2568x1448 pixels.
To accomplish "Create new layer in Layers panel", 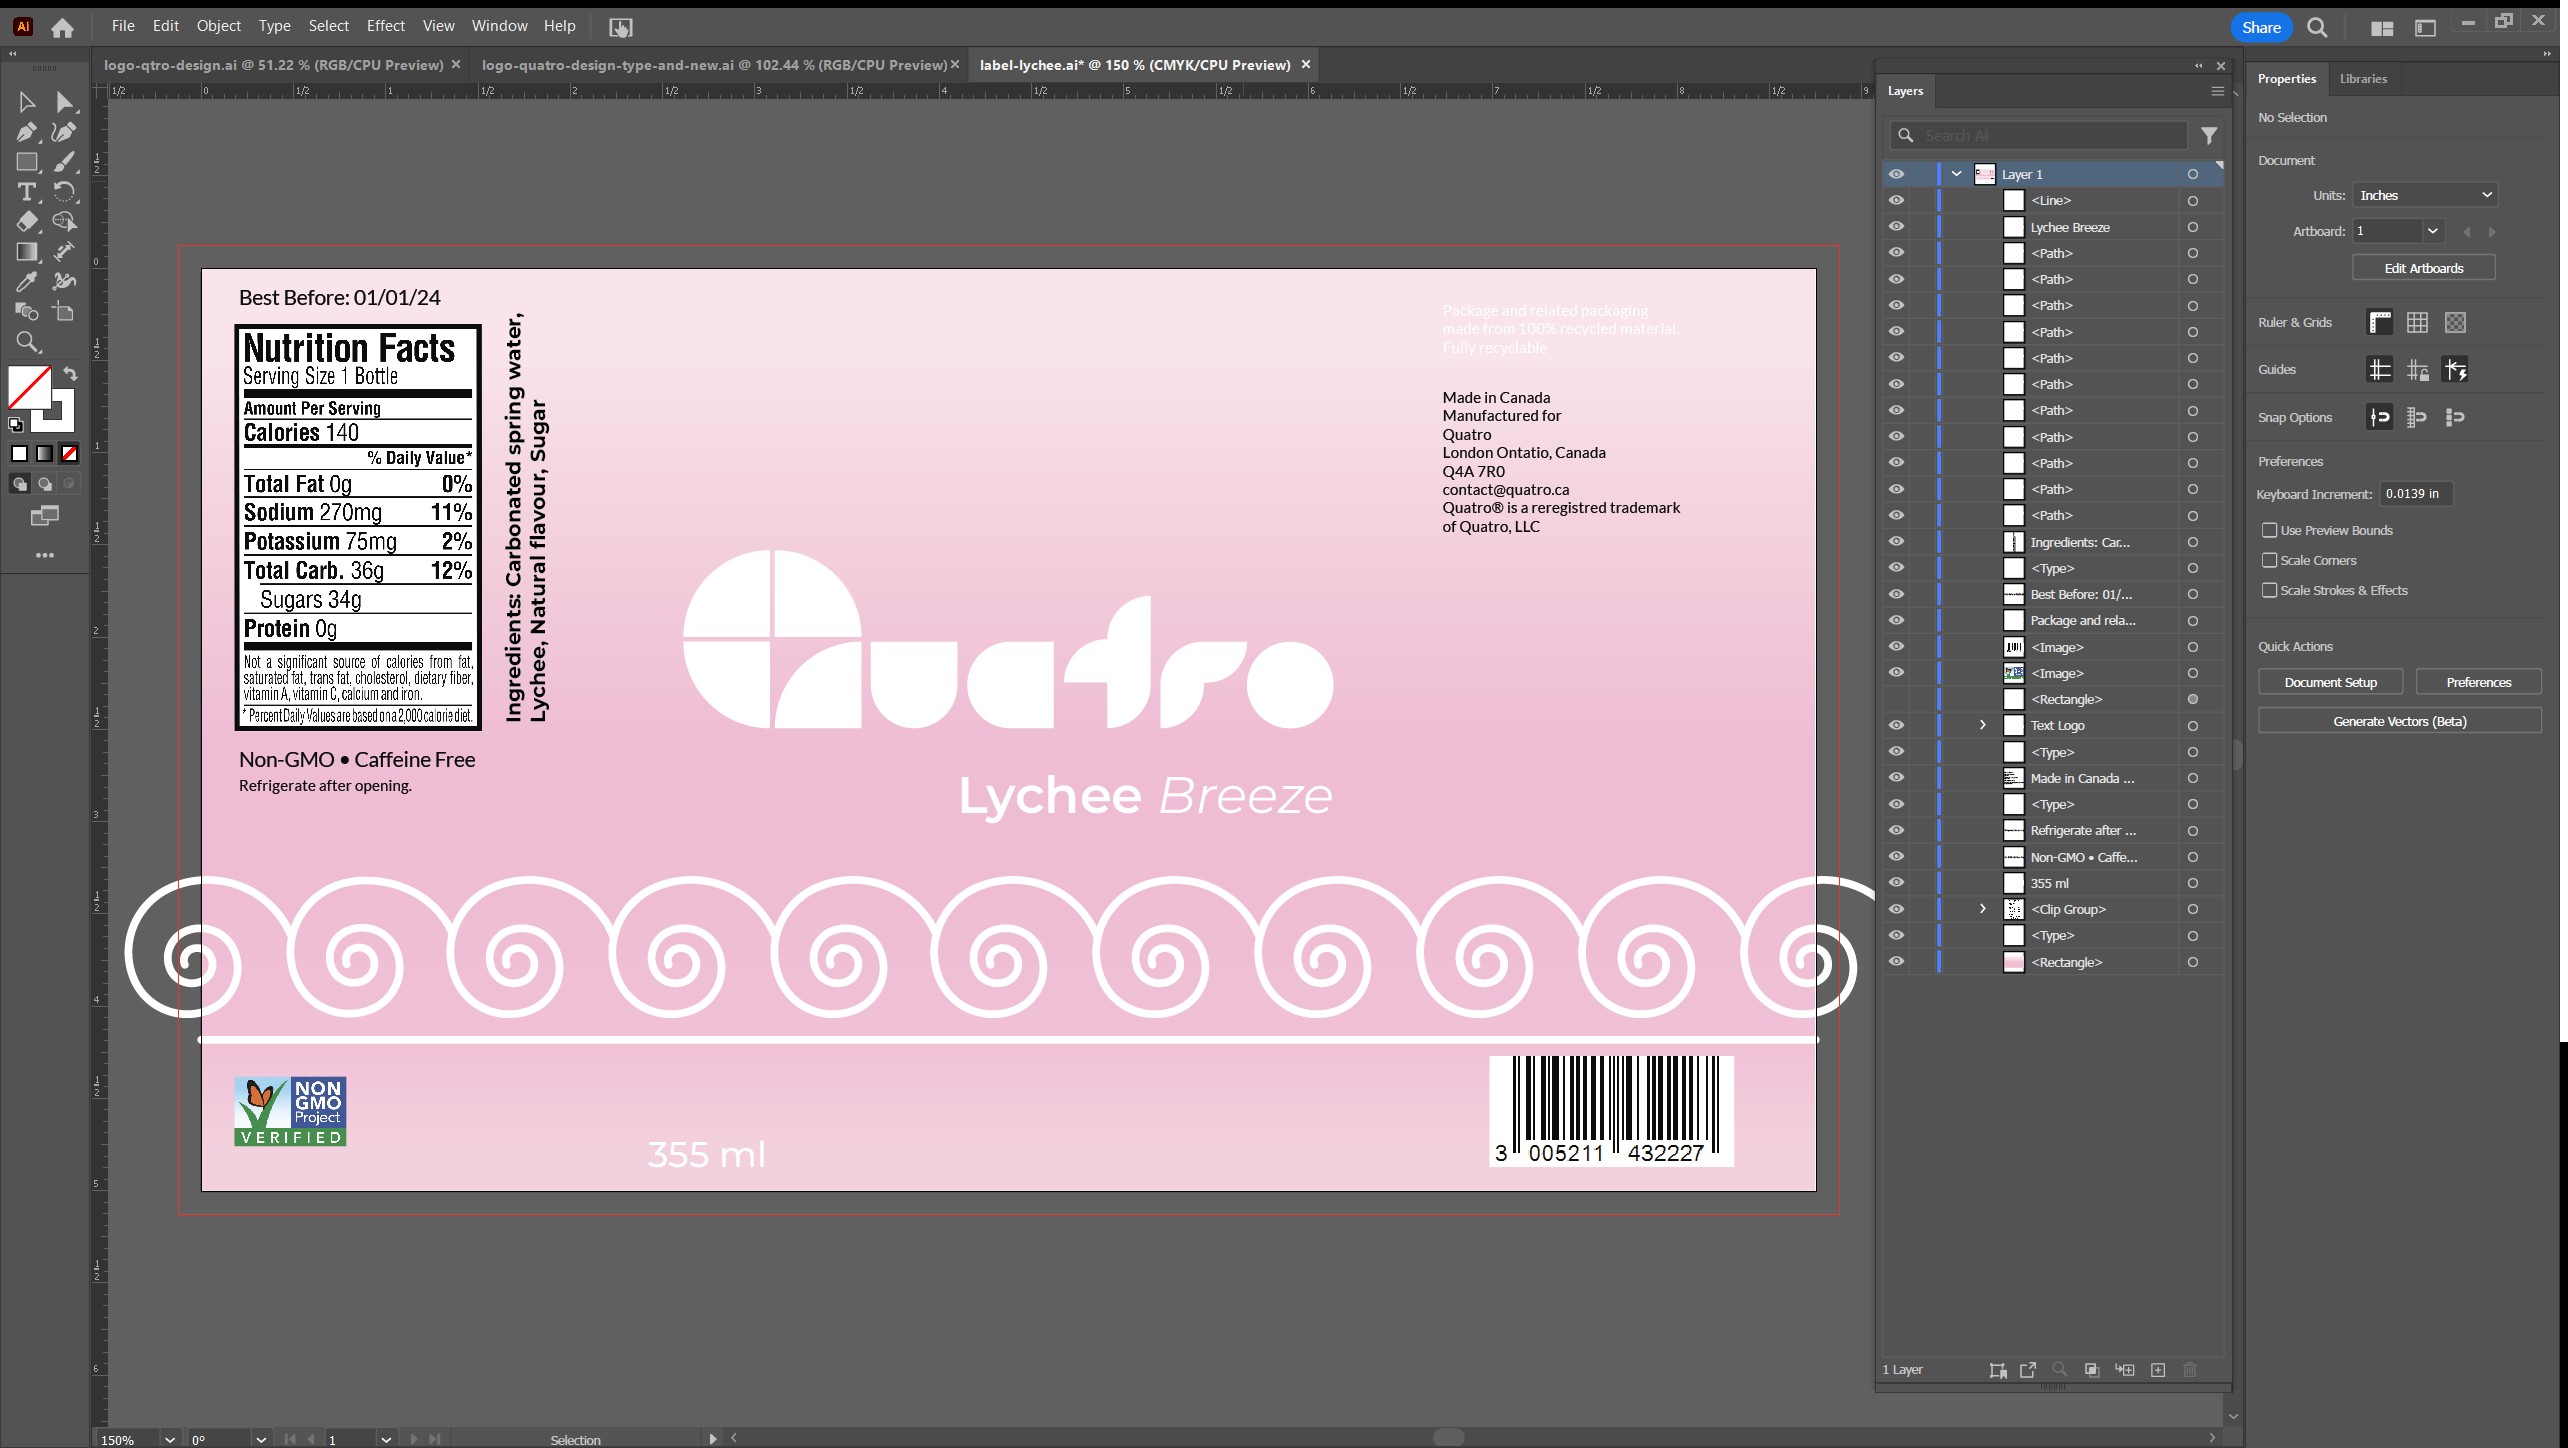I will [2158, 1370].
